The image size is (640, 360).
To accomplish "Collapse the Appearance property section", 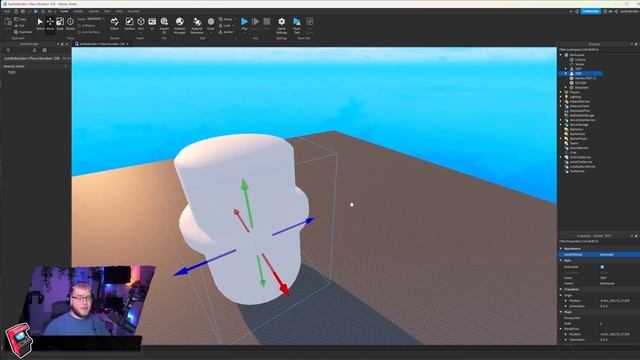I will coord(561,249).
